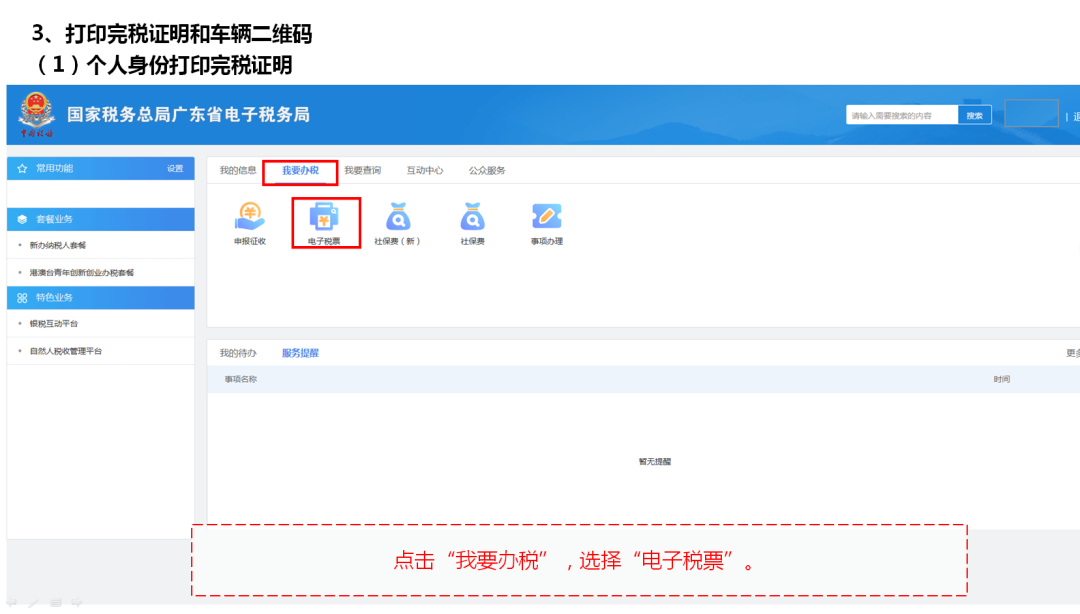Image resolution: width=1080 pixels, height=614 pixels.
Task: Open the 事项办理 pencil icon
Action: point(547,216)
